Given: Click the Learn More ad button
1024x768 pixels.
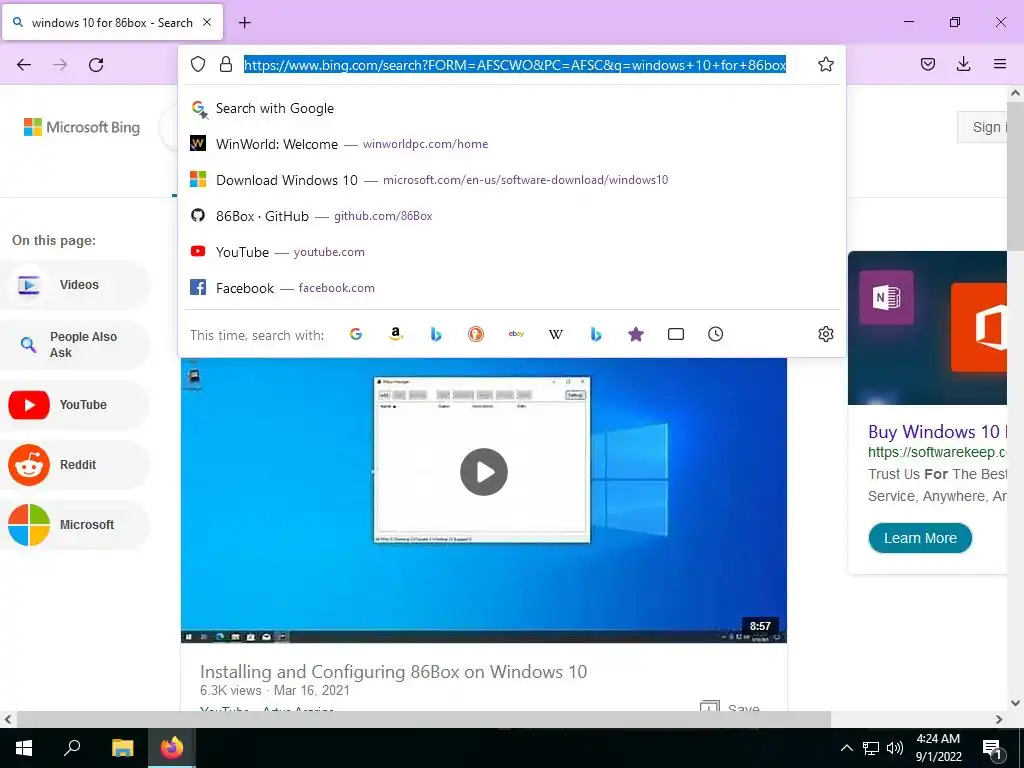Looking at the screenshot, I should (920, 538).
